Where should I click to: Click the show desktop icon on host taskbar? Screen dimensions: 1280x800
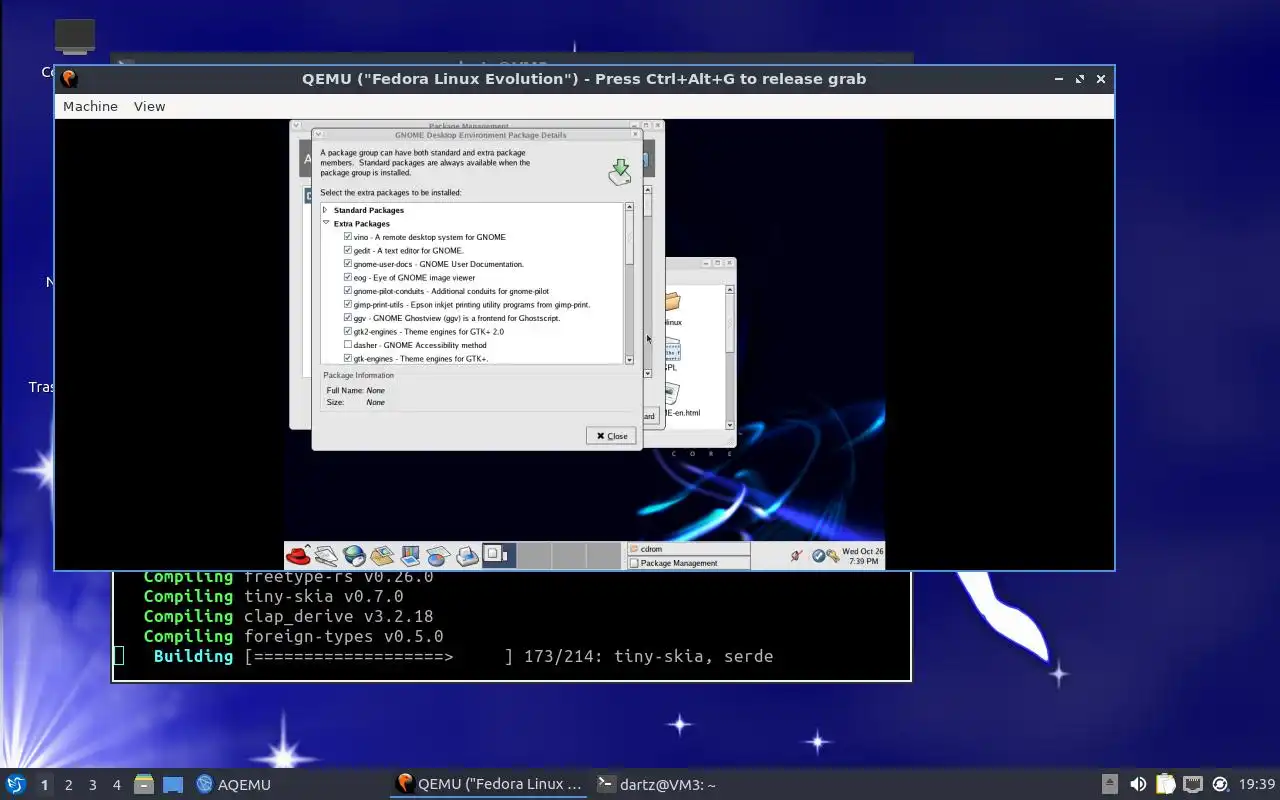point(173,785)
